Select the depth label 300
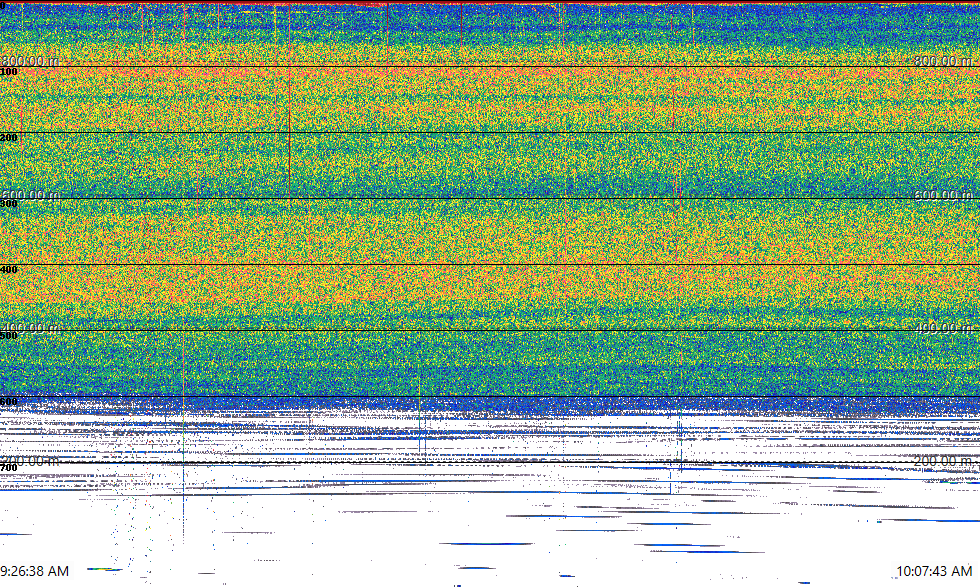The width and height of the screenshot is (980, 588). (9, 204)
